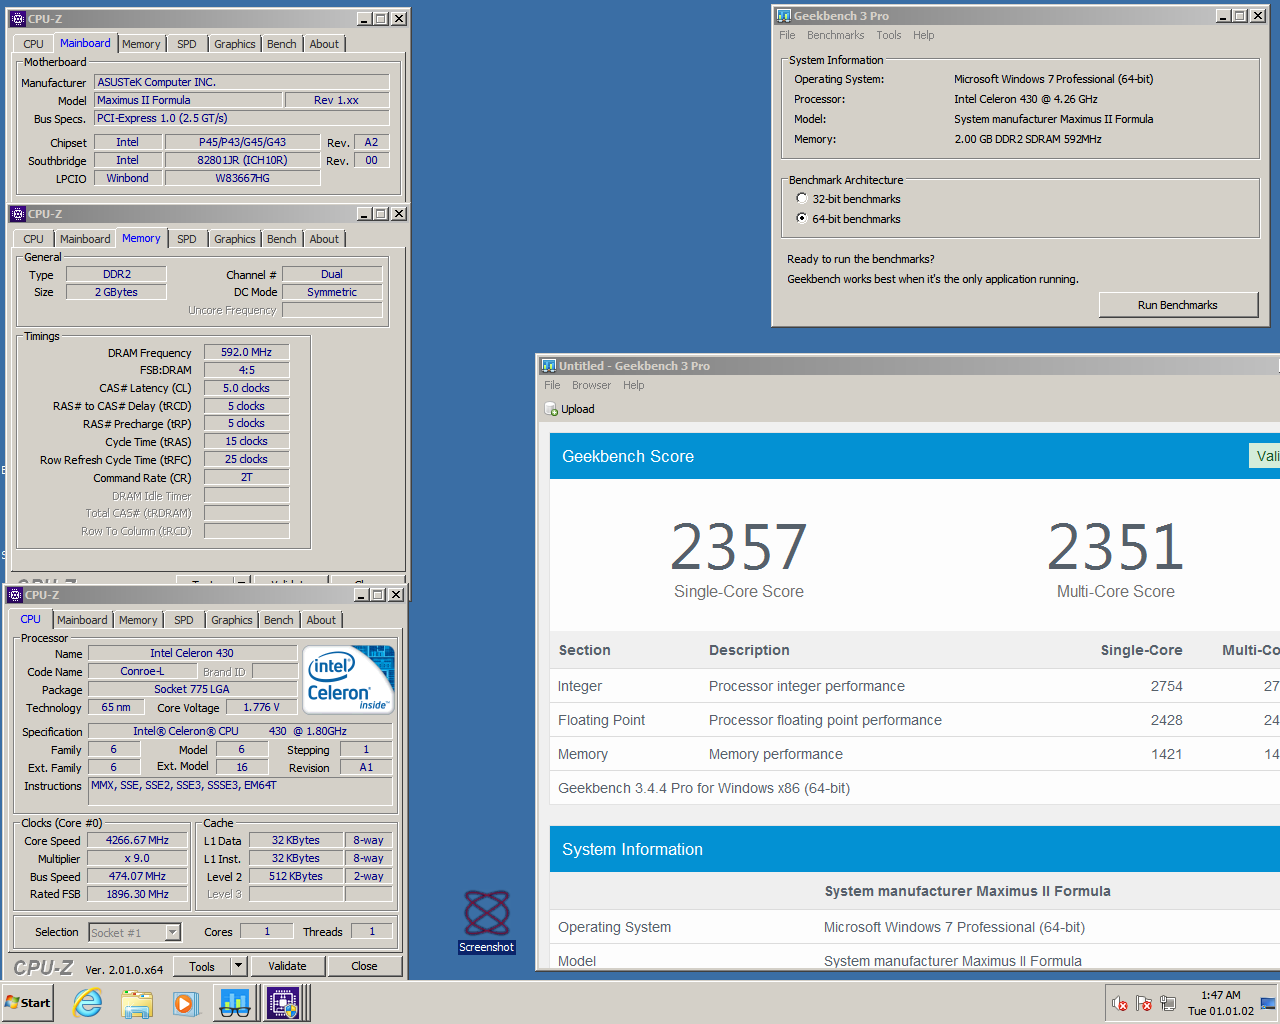Click Geekbench 3 Pro title bar icon

pyautogui.click(x=783, y=16)
